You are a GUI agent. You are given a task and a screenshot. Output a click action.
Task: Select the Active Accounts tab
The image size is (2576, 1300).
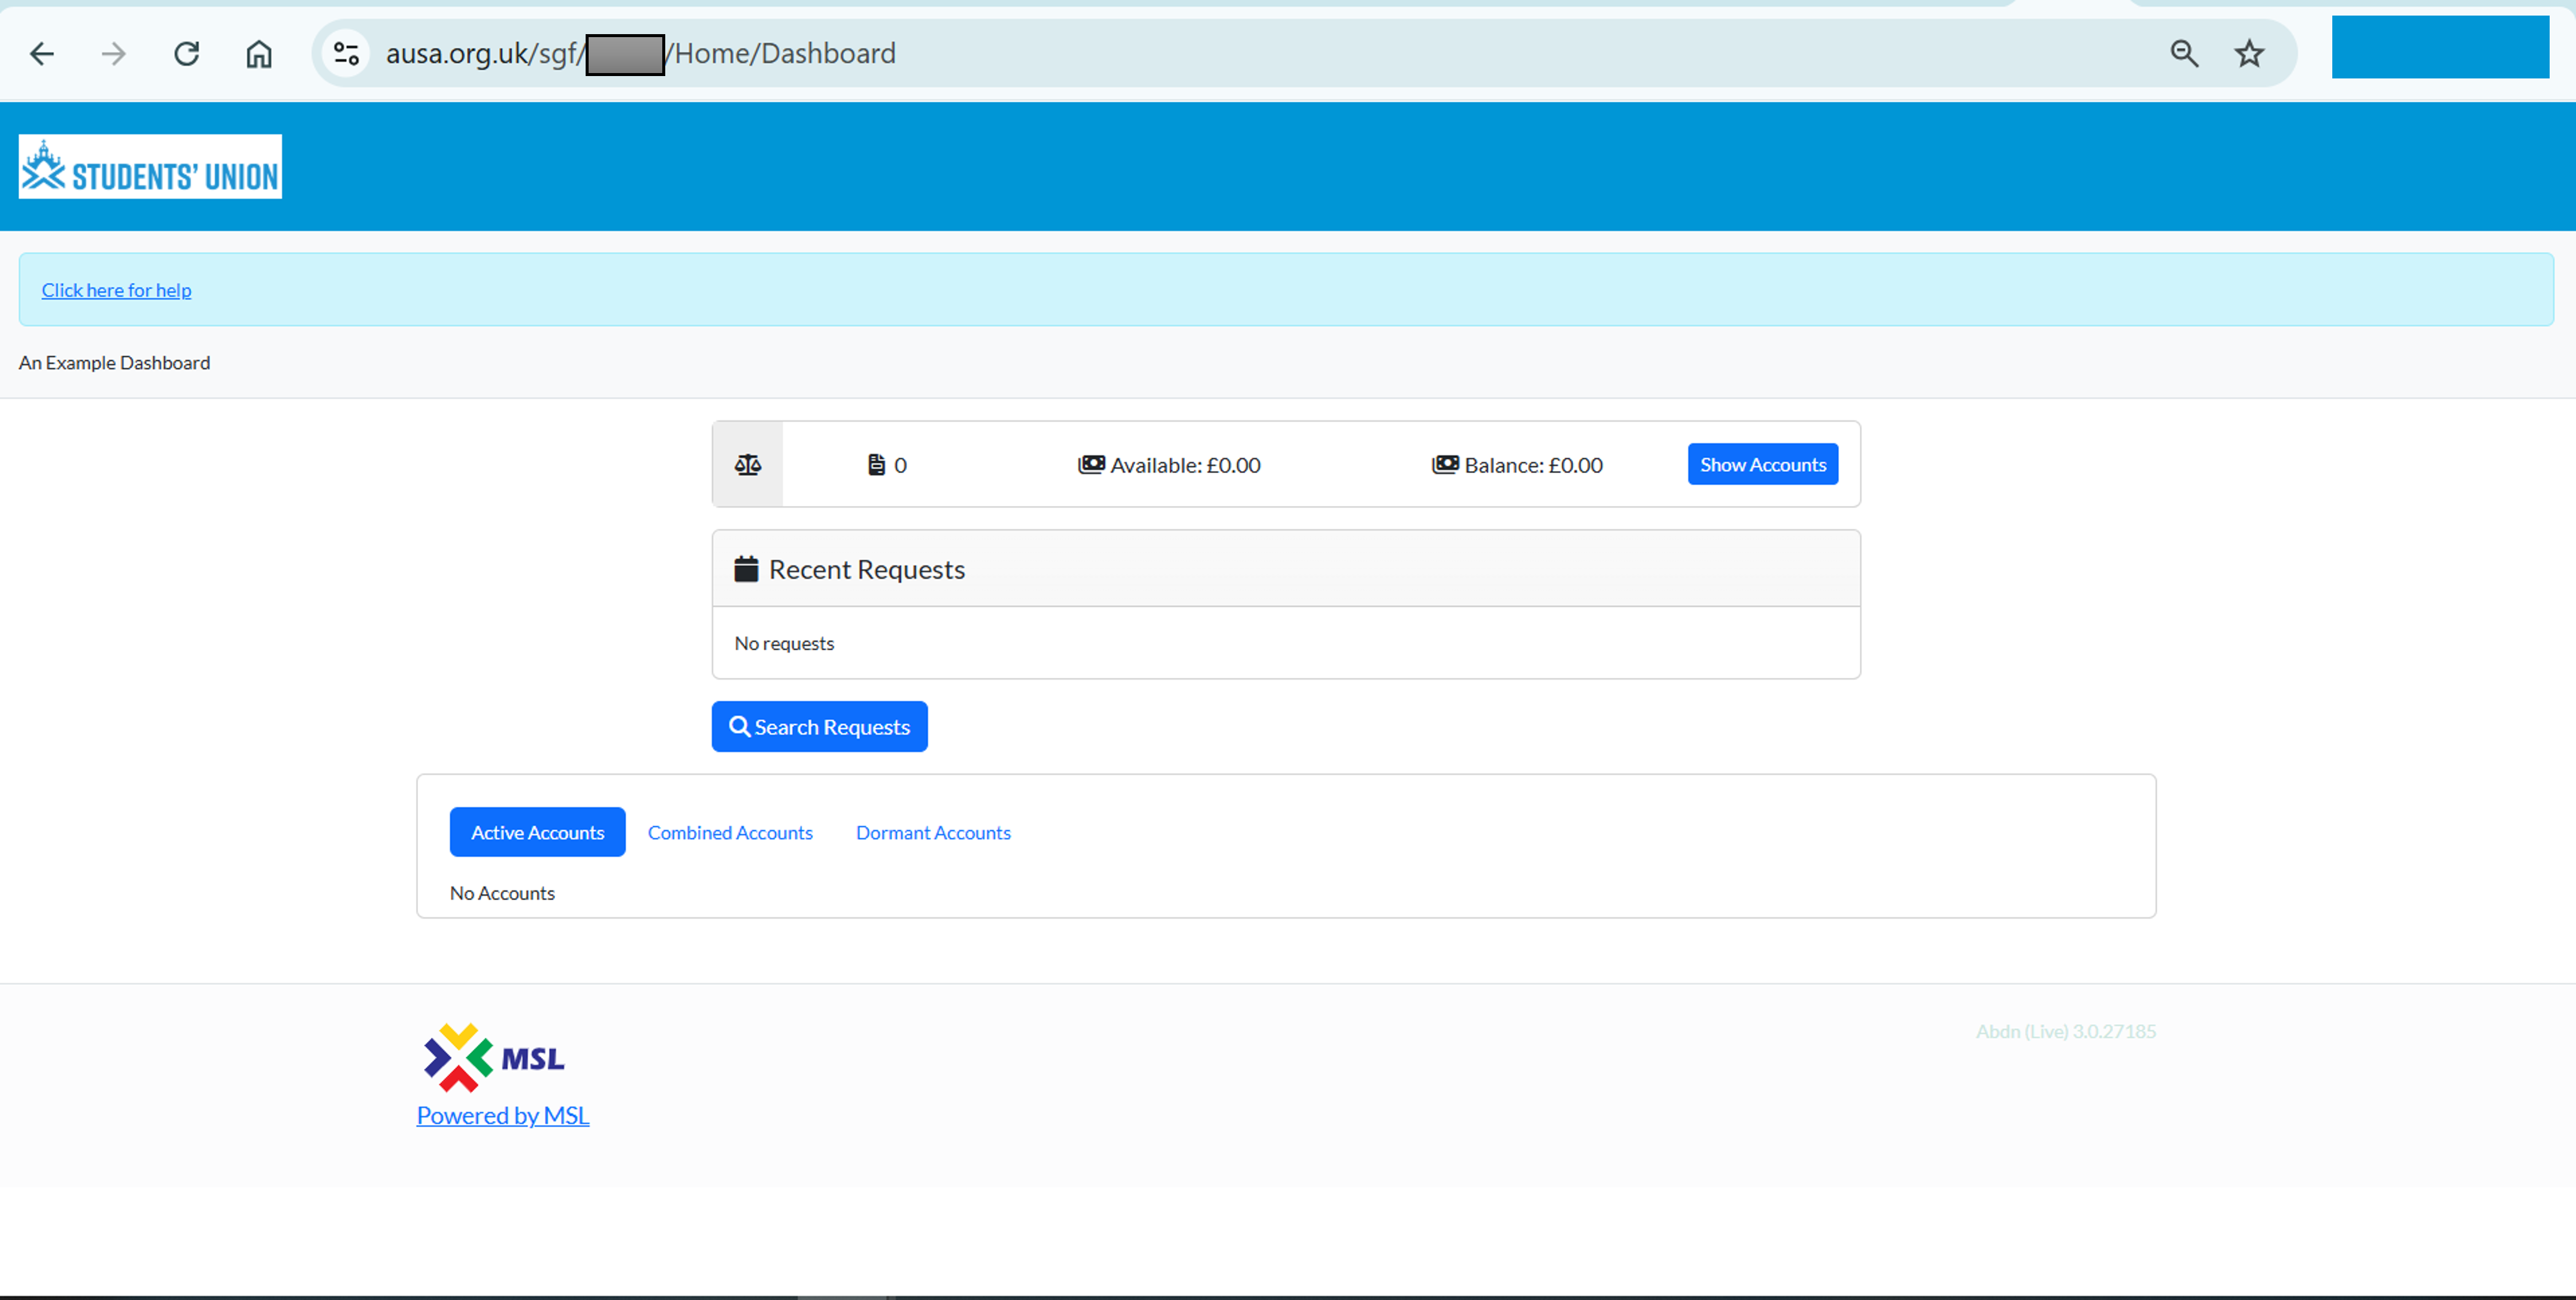537,833
